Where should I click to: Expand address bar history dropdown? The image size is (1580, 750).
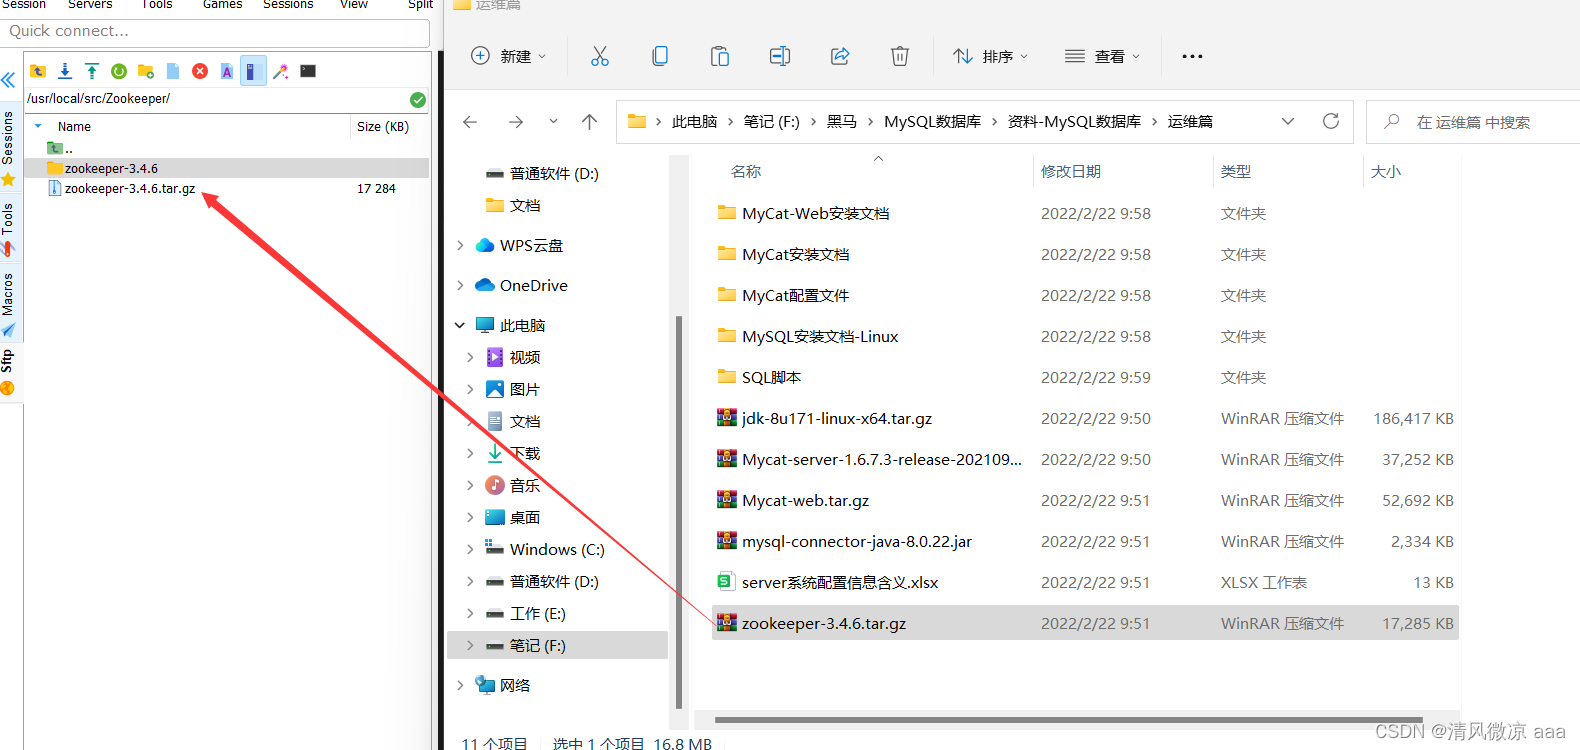[1288, 121]
